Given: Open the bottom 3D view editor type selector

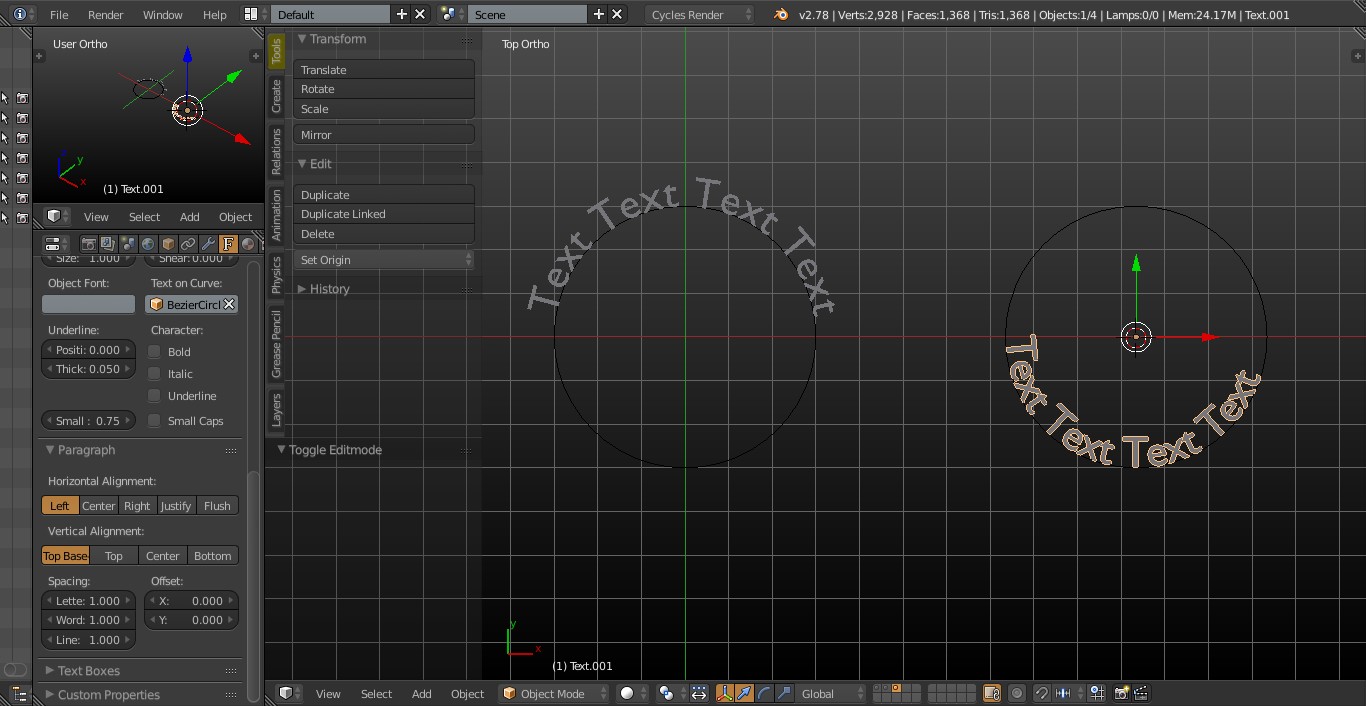Looking at the screenshot, I should pos(288,693).
